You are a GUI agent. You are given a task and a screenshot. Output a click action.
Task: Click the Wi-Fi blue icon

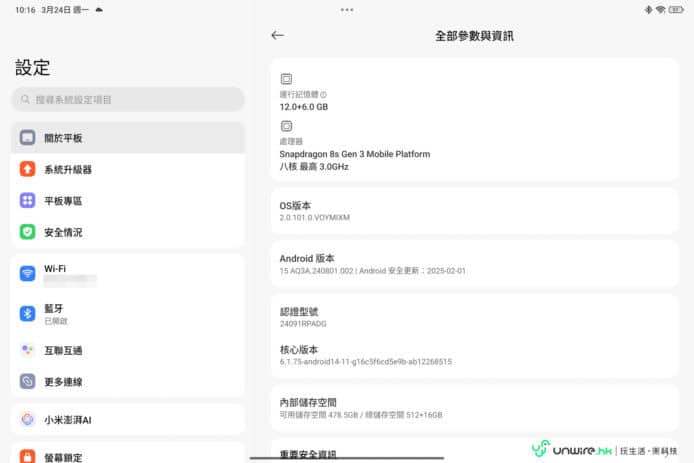click(x=28, y=274)
